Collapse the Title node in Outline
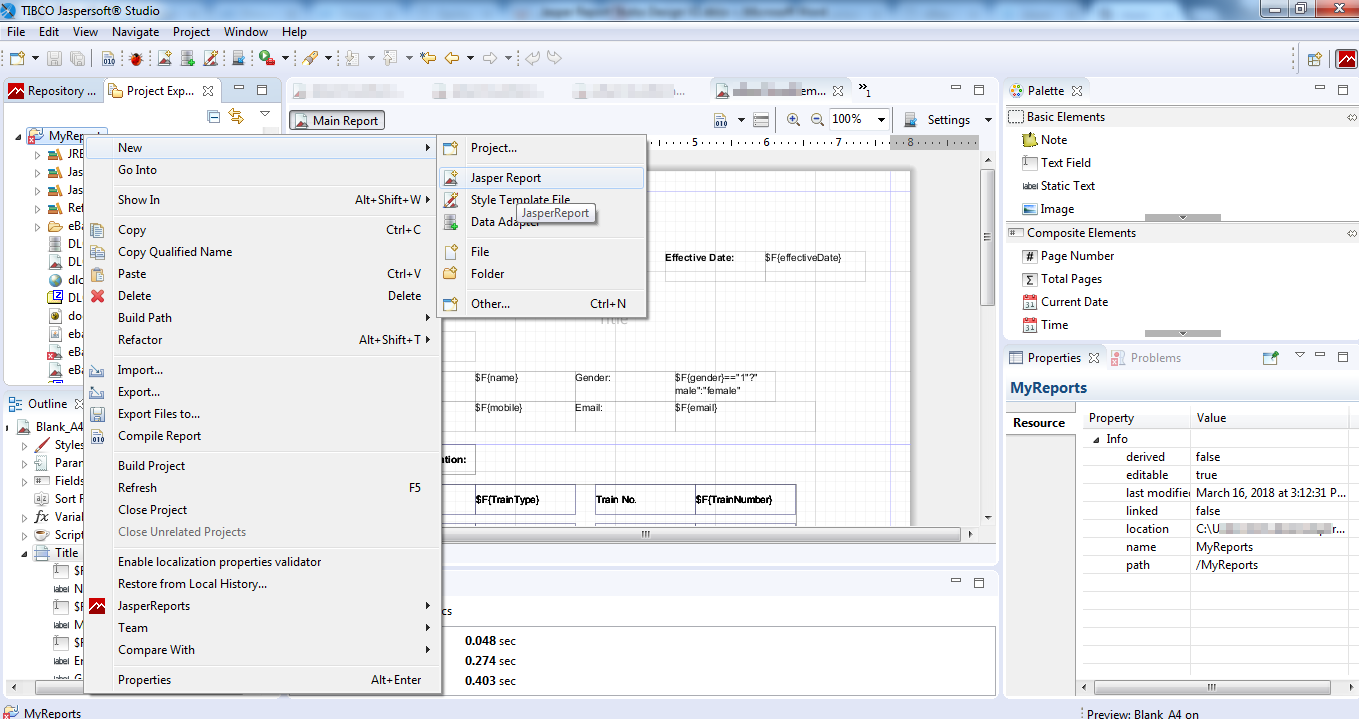 pyautogui.click(x=25, y=553)
